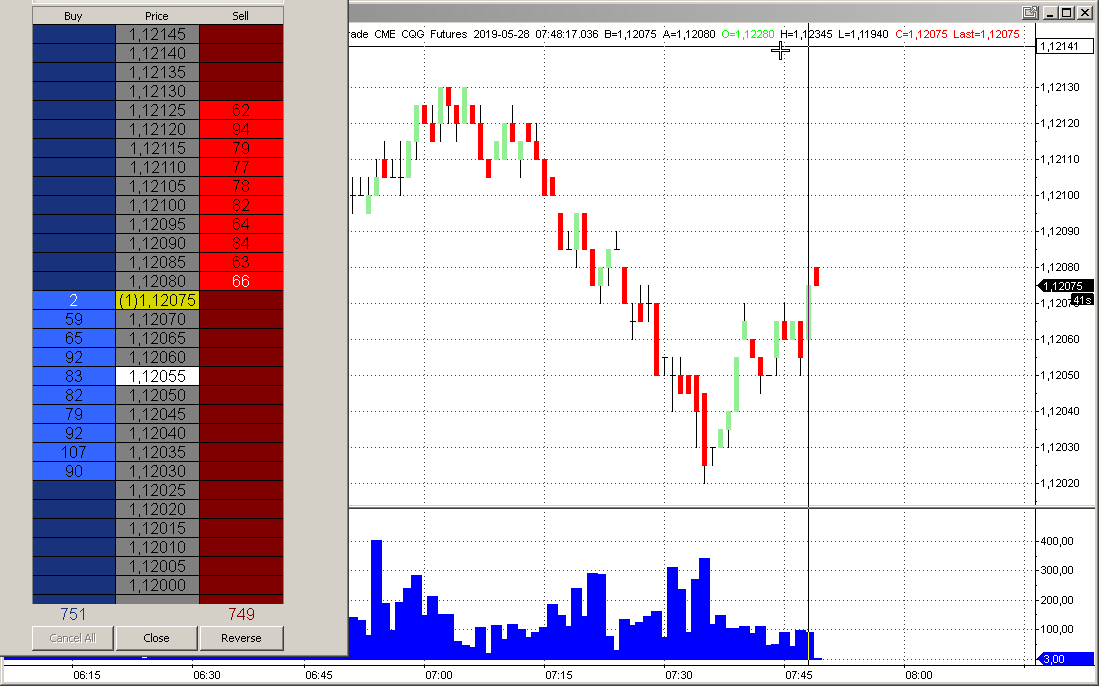Click the total buy volume 751
The height and width of the screenshot is (686, 1099).
73,615
